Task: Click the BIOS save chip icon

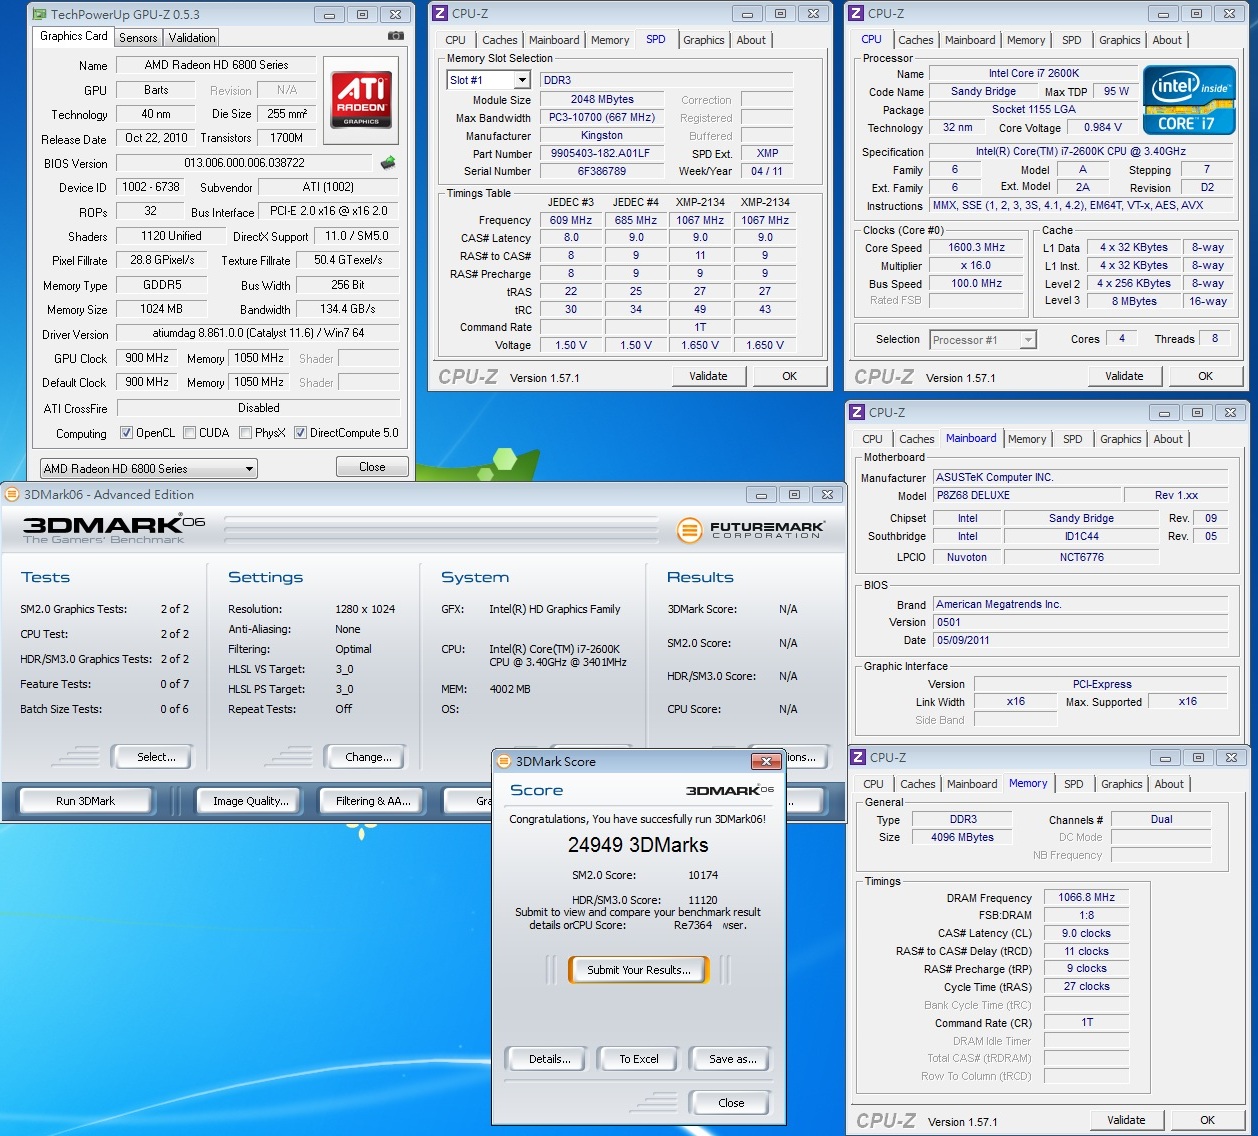Action: click(x=388, y=163)
